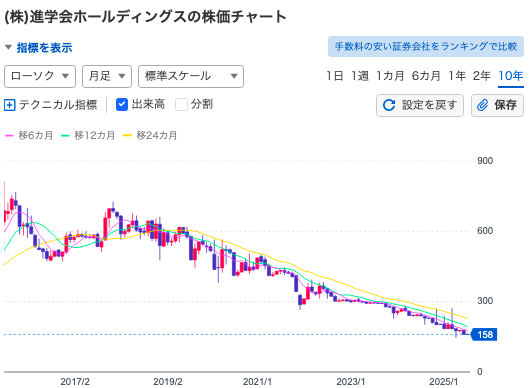Image resolution: width=530 pixels, height=388 pixels.
Task: Click the 2025/1 date axis label
Action: 443,382
